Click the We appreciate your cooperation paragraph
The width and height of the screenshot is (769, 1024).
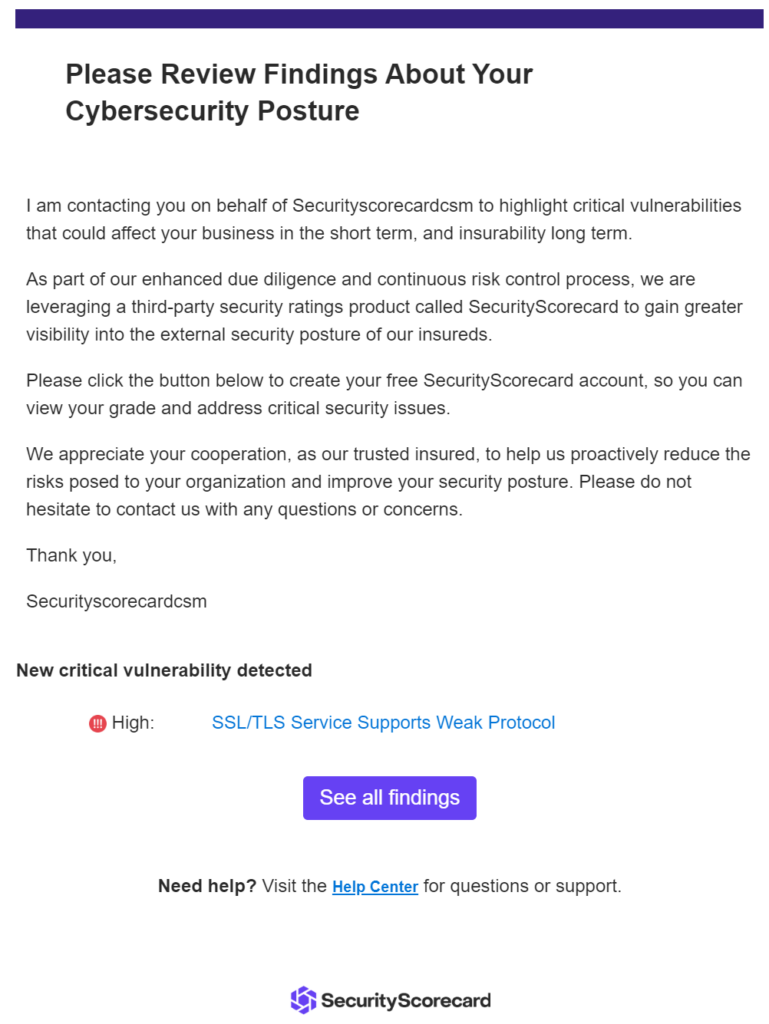pos(388,481)
